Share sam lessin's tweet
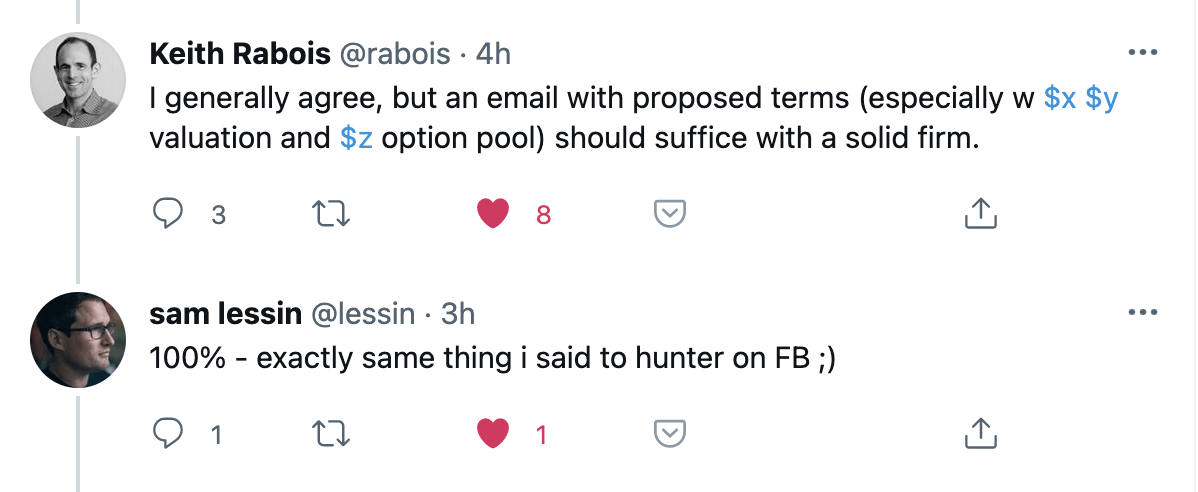 point(980,434)
